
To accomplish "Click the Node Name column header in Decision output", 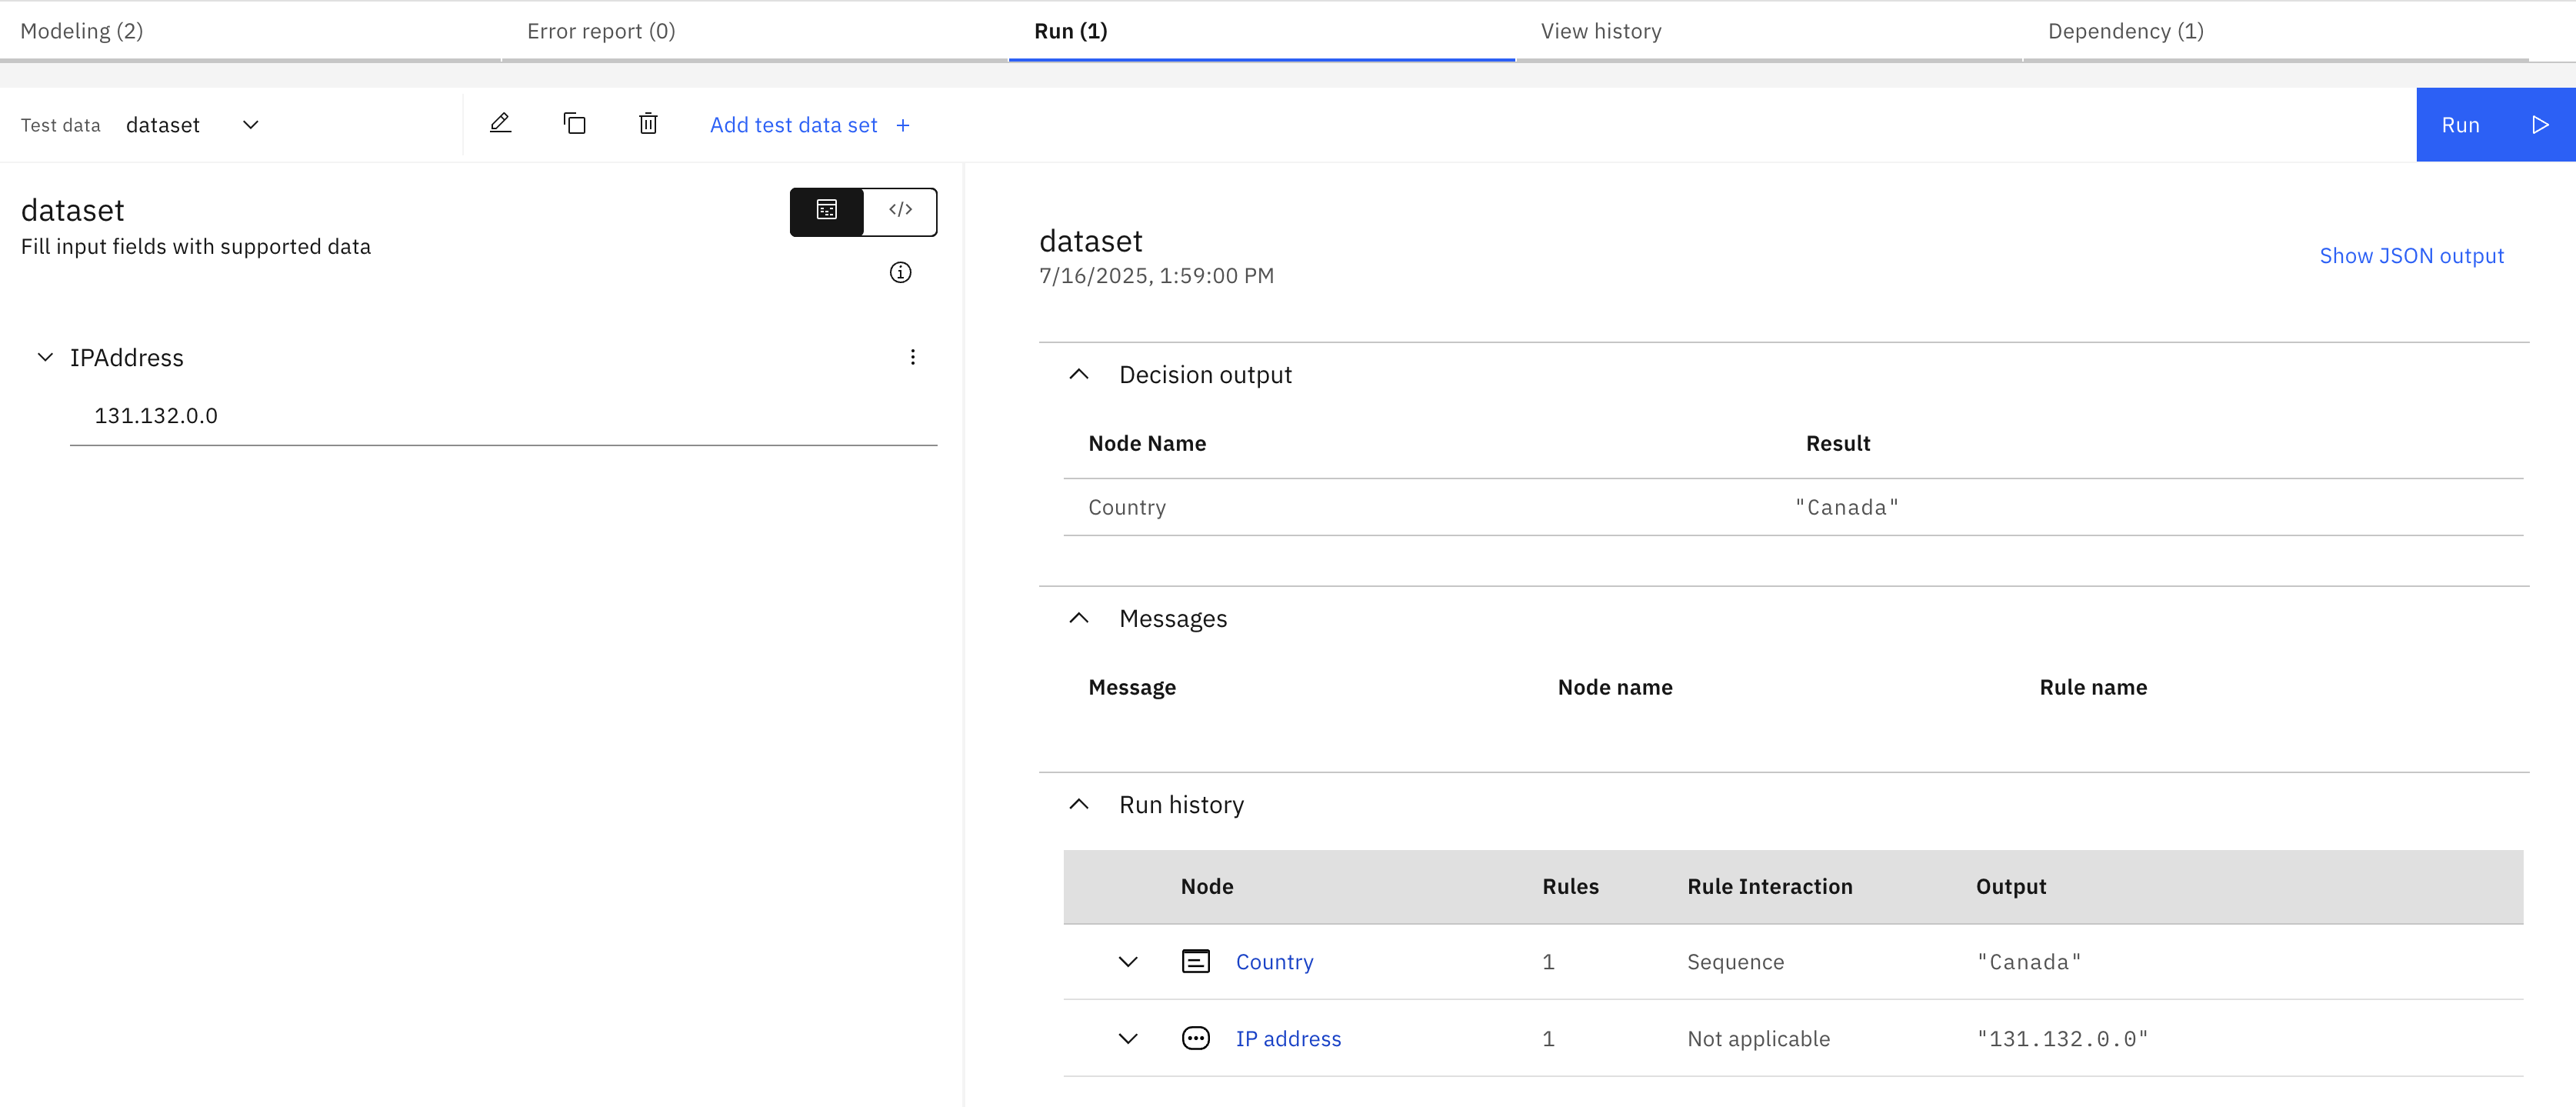I will pyautogui.click(x=1147, y=444).
